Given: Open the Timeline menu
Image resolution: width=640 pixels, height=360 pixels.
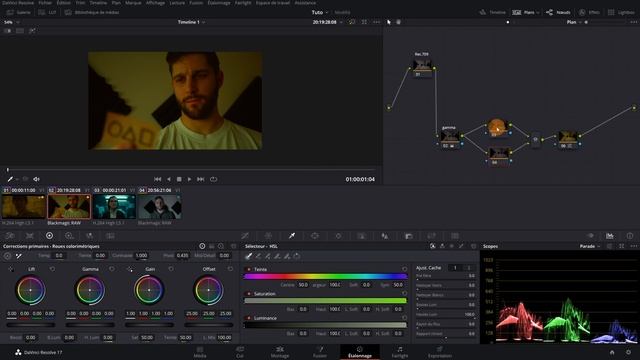Looking at the screenshot, I should (98, 3).
